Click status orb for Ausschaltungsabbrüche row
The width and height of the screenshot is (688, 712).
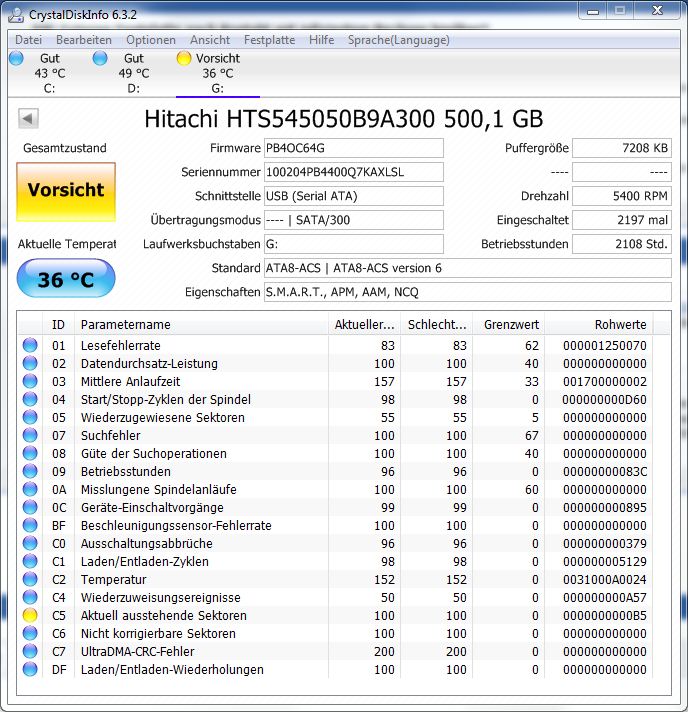[30, 544]
